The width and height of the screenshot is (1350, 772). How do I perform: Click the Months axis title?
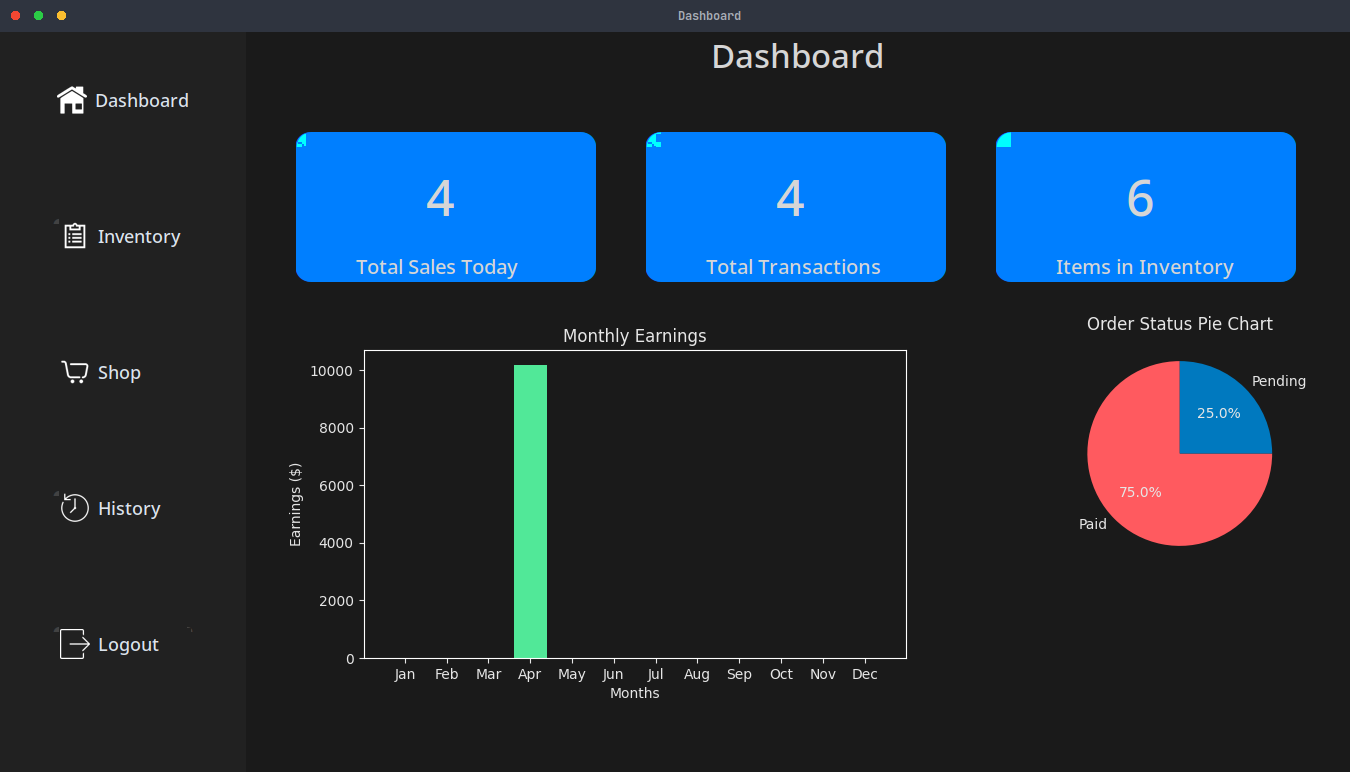(x=635, y=693)
